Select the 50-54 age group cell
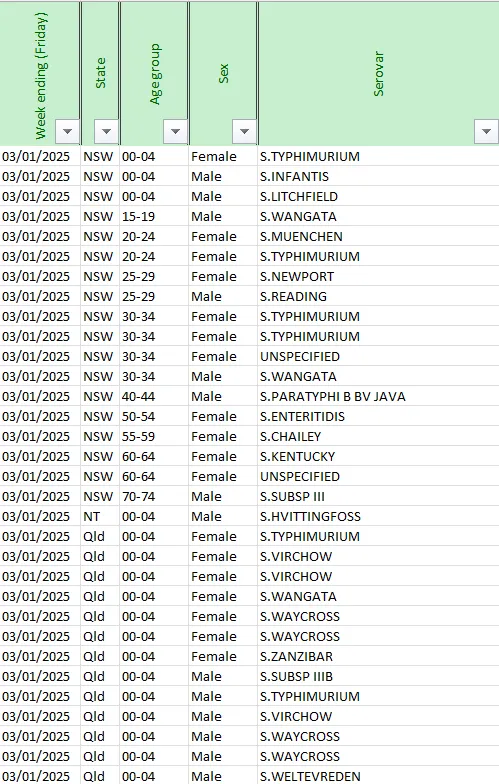This screenshot has height=784, width=499. (x=154, y=416)
